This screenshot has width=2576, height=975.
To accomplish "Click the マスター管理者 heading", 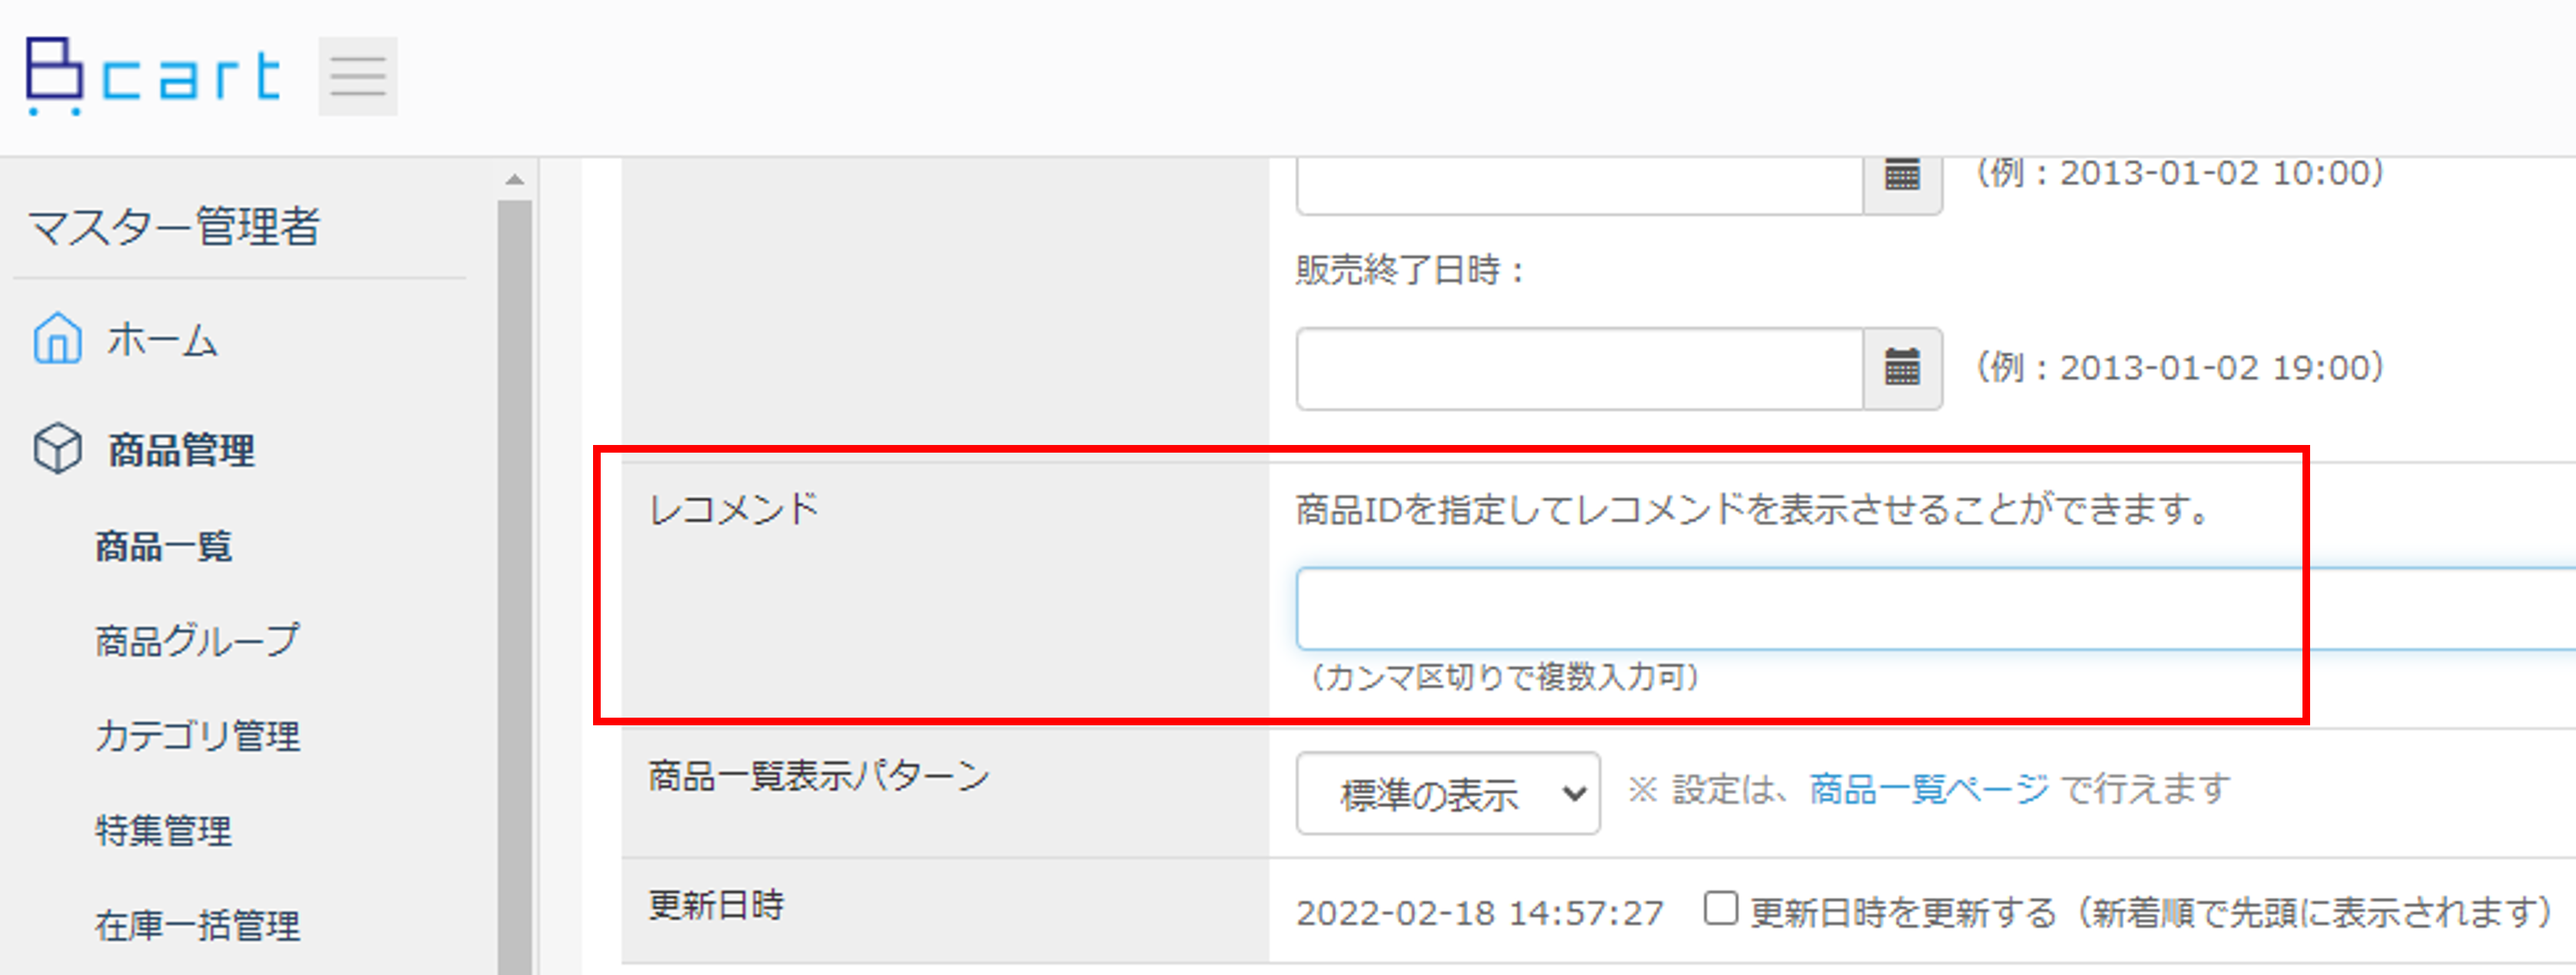I will tap(174, 228).
